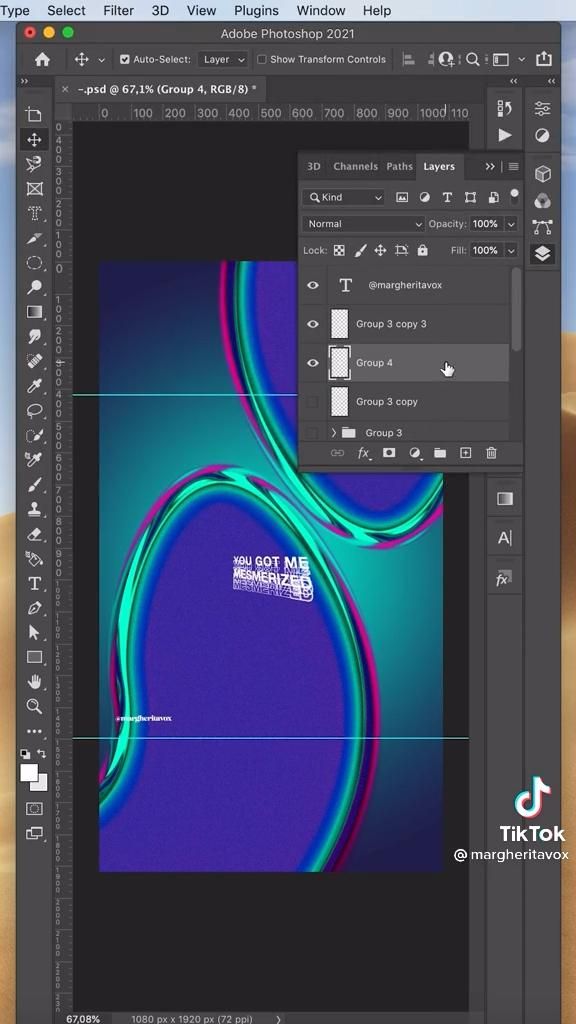Open the Normal blend mode dropdown
Screen dimensions: 576x1024
[364, 224]
